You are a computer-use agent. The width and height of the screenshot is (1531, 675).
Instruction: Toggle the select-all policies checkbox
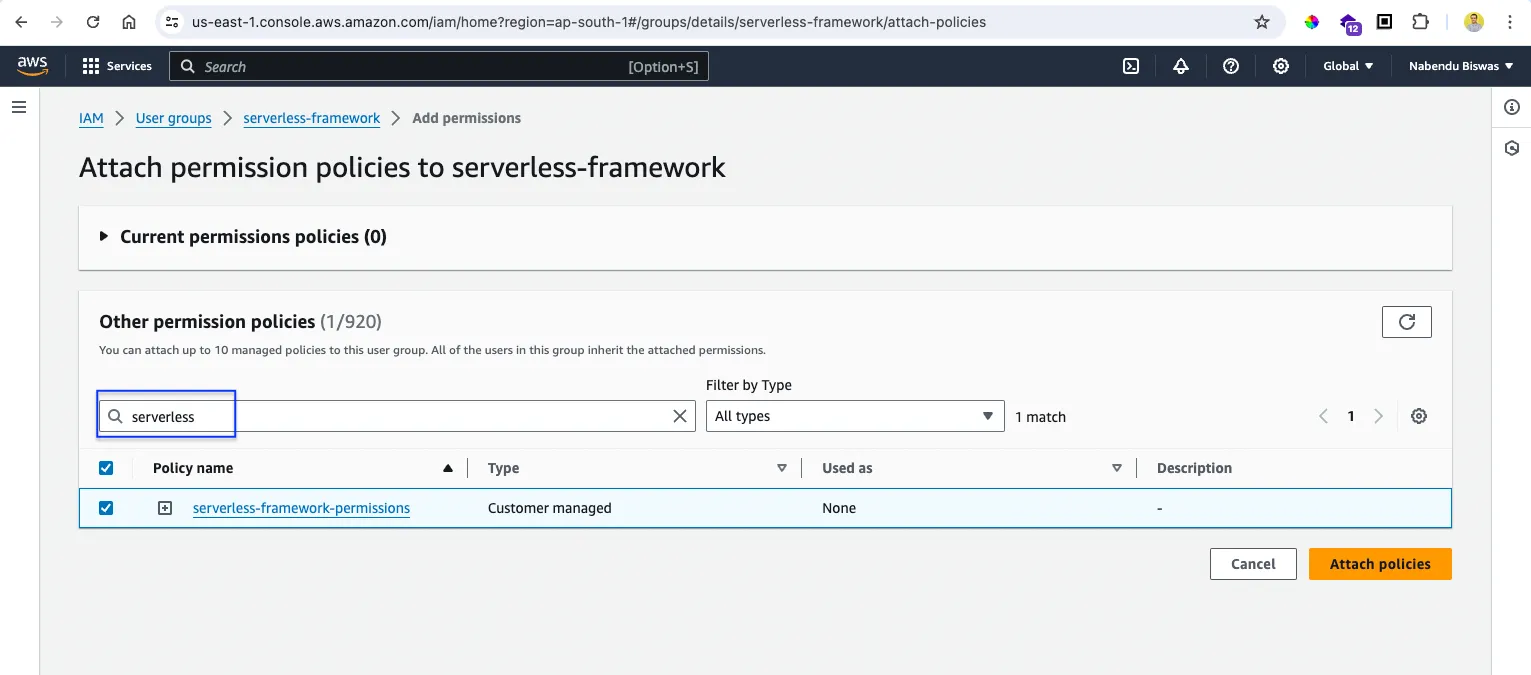click(106, 468)
